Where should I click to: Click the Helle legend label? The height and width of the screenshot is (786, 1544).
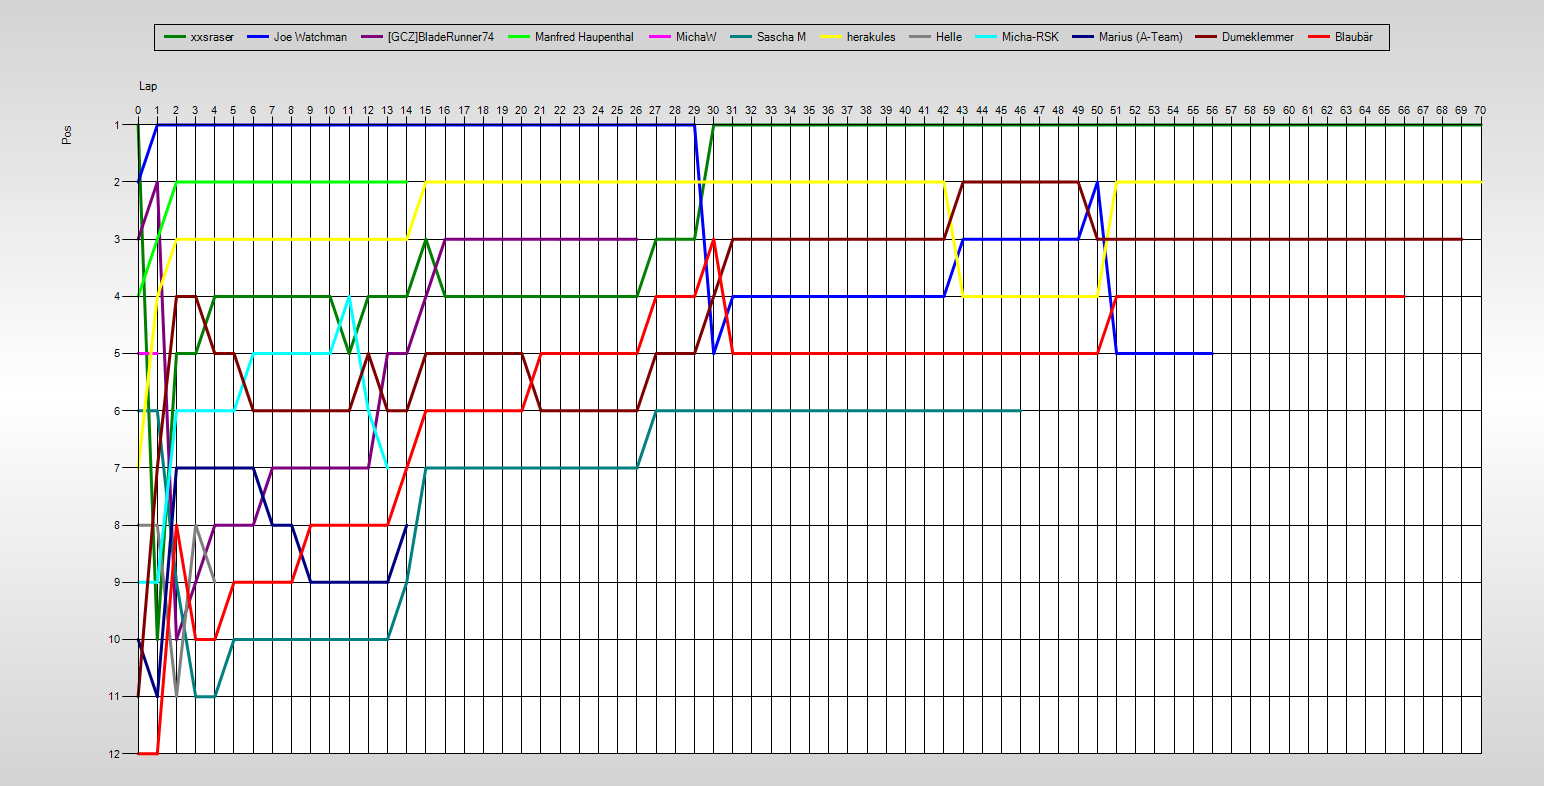coord(949,37)
